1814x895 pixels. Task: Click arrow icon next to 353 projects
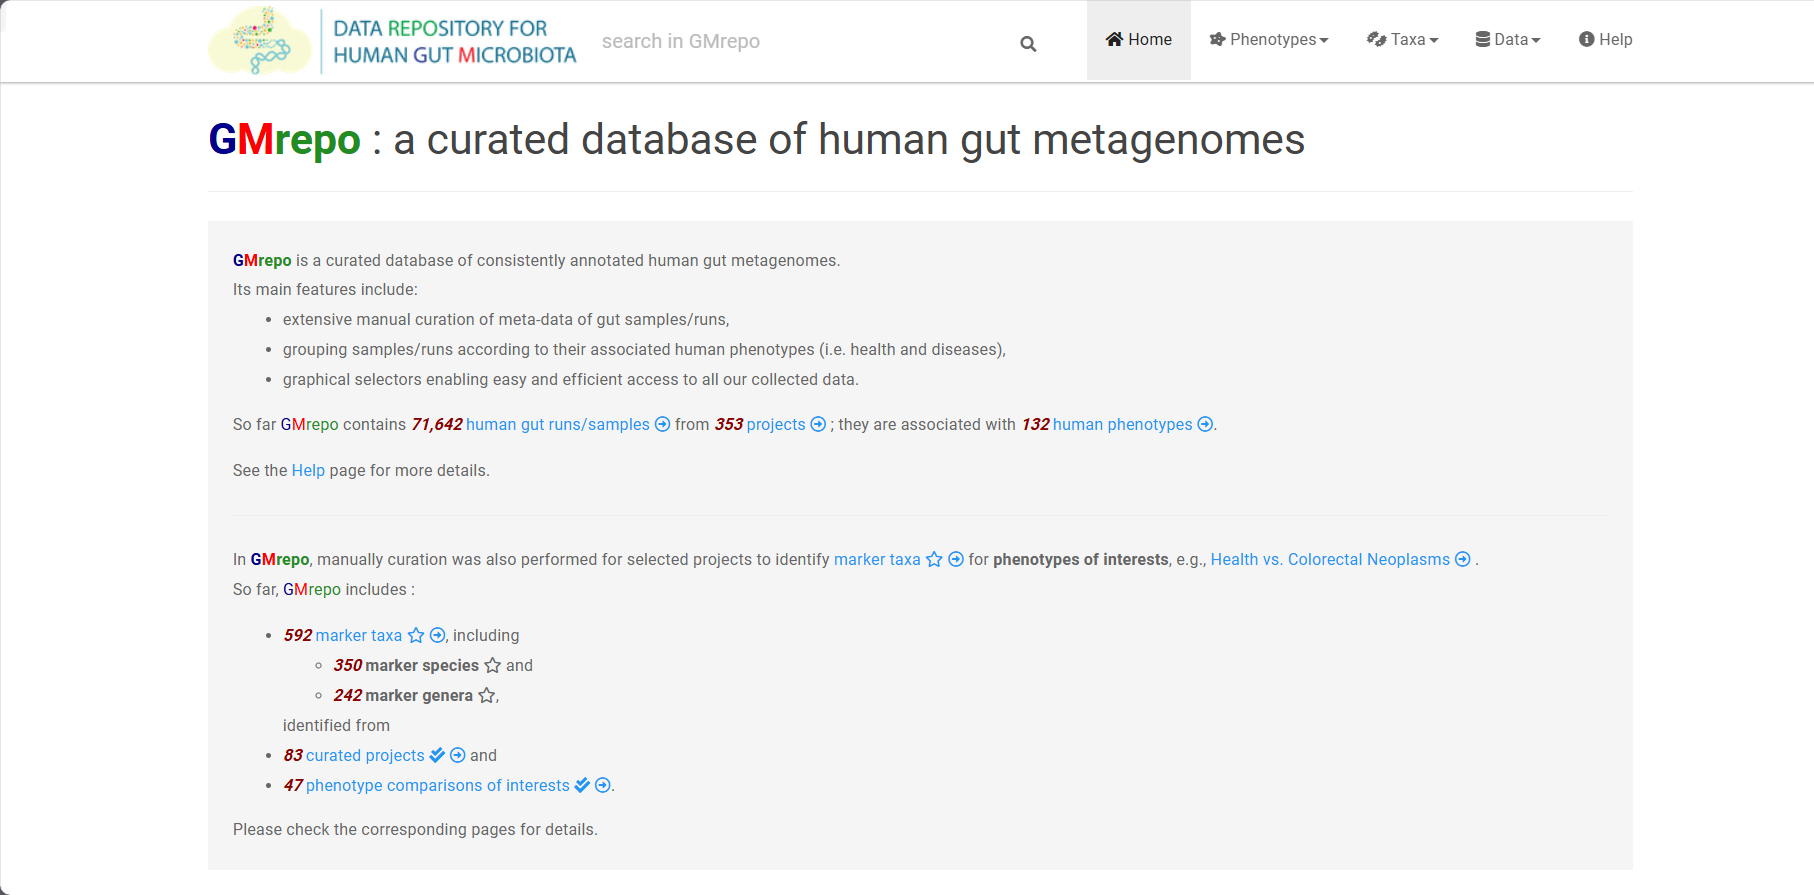click(x=818, y=424)
